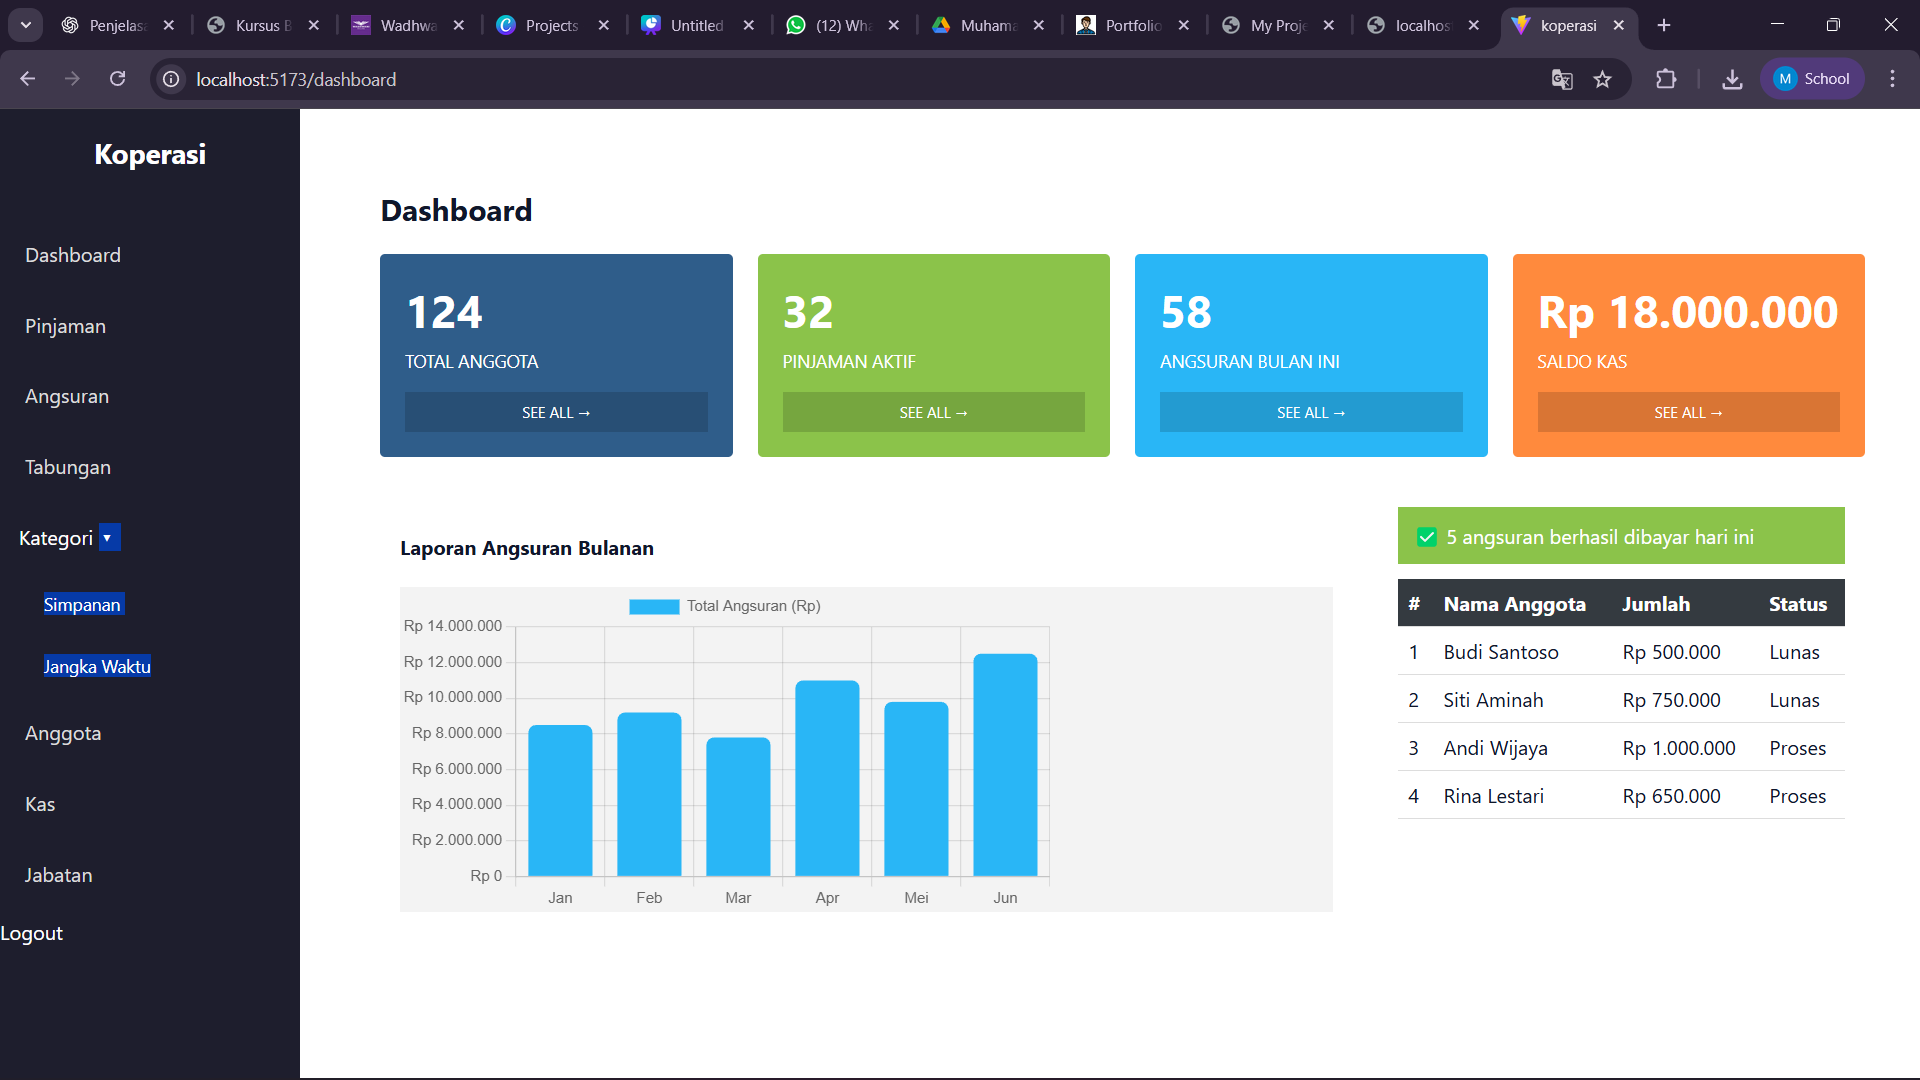Click SEE ALL on Total Anggota card
Viewport: 1920px width, 1080px height.
tap(556, 412)
